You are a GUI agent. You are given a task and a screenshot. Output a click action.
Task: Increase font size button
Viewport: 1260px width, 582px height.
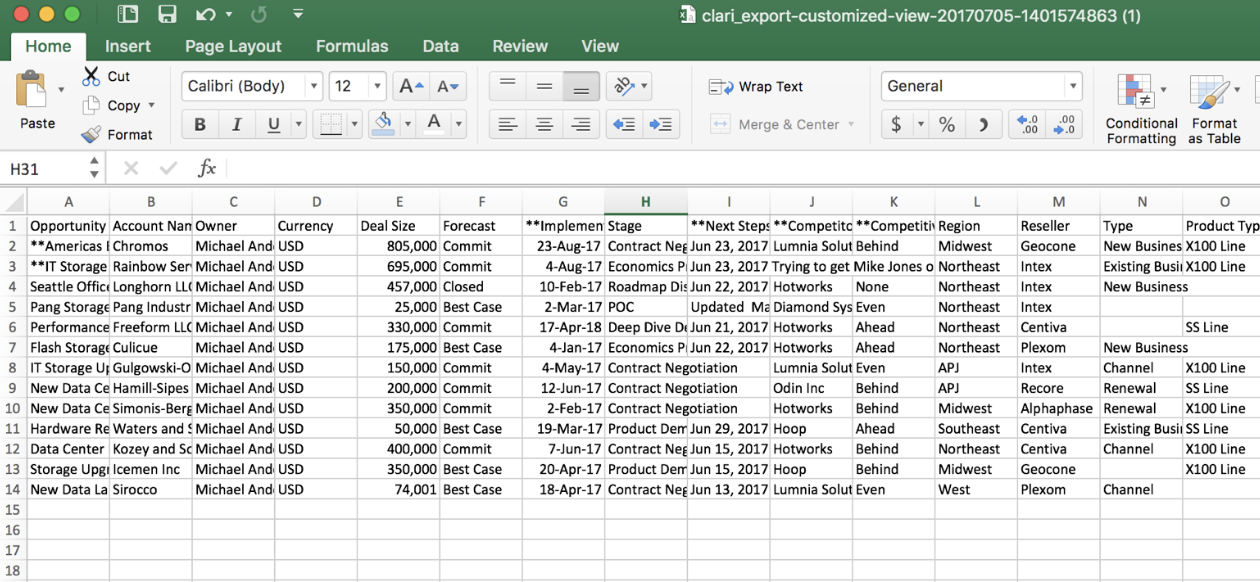coord(411,86)
